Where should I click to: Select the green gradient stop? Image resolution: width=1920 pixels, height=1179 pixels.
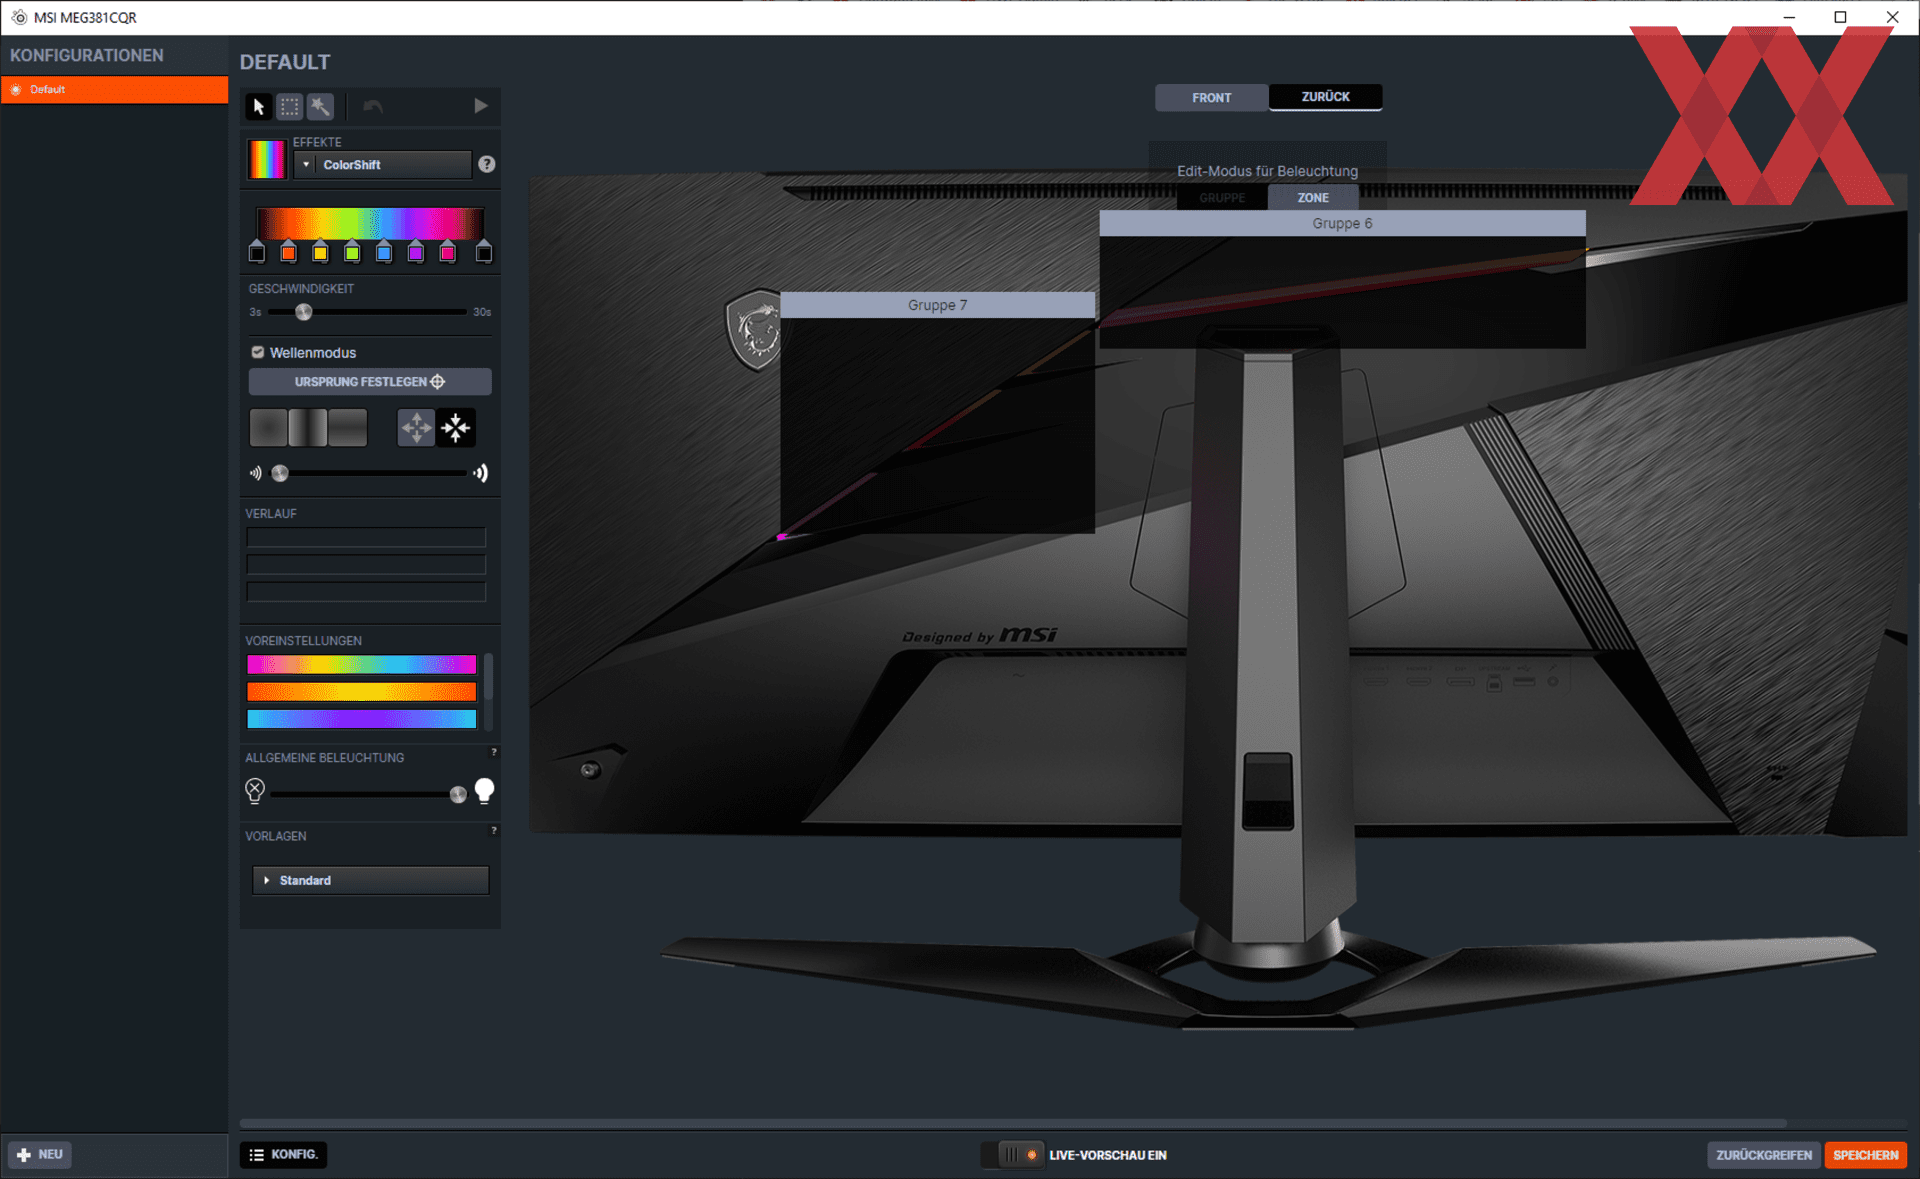(x=352, y=251)
